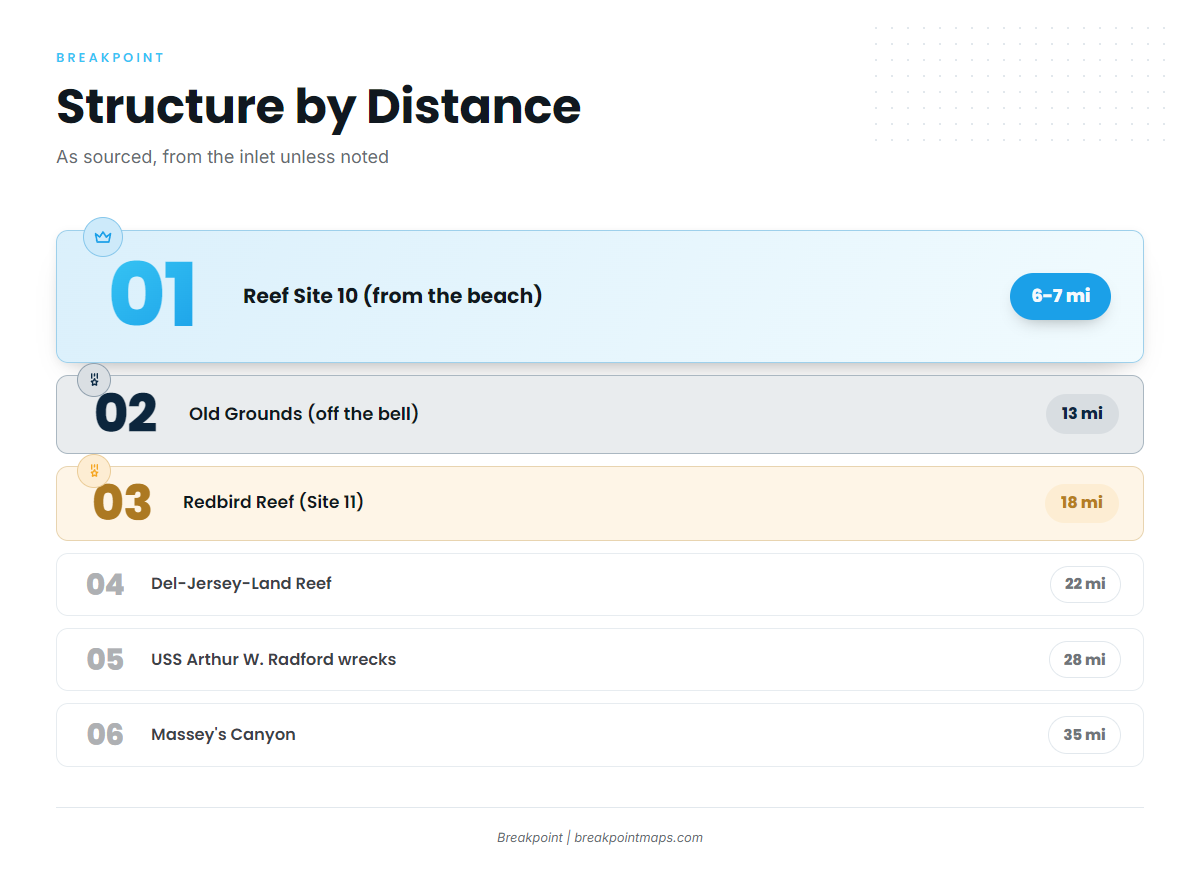The width and height of the screenshot is (1200, 871).
Task: Select the Del-Jersey-Land Reef row
Action: (600, 584)
